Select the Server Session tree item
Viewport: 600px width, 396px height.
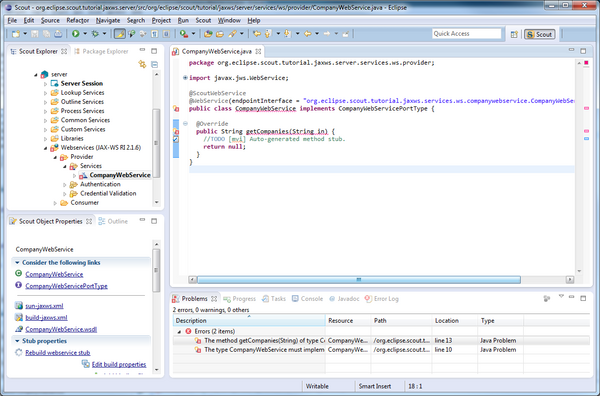[x=82, y=83]
